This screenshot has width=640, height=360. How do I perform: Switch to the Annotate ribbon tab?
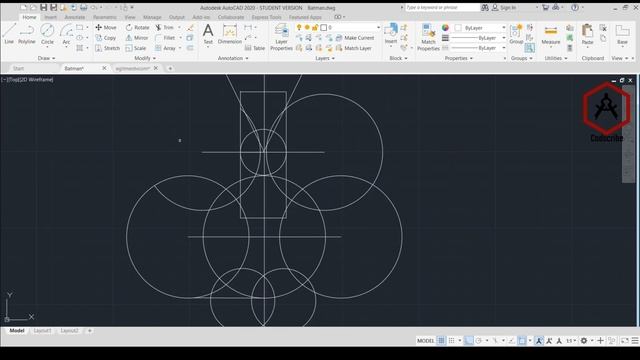tap(75, 17)
